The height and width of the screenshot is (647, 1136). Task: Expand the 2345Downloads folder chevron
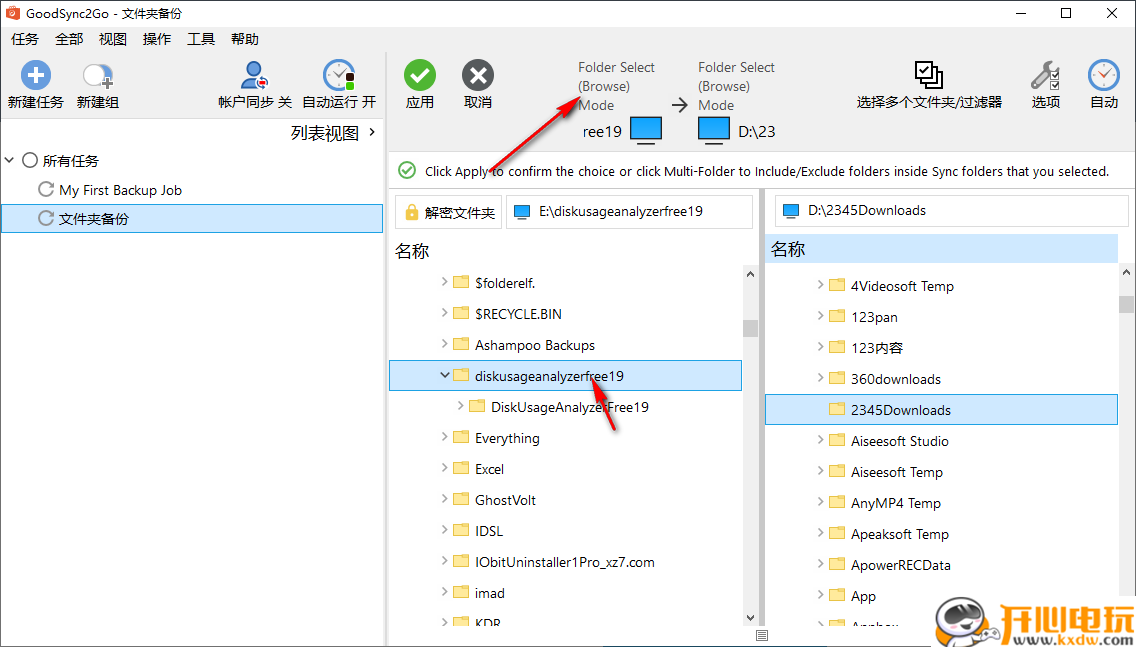pos(818,409)
